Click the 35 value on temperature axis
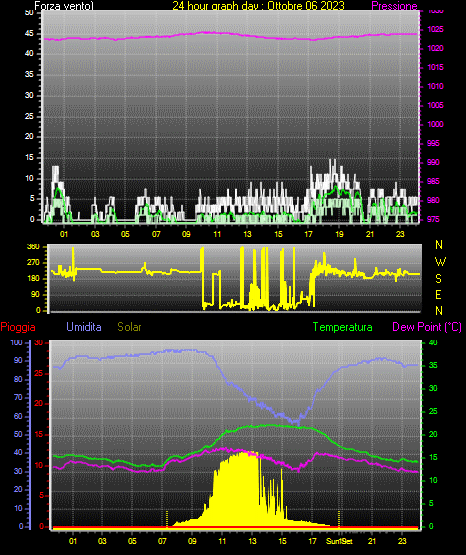Image resolution: width=466 pixels, height=555 pixels. pos(433,365)
